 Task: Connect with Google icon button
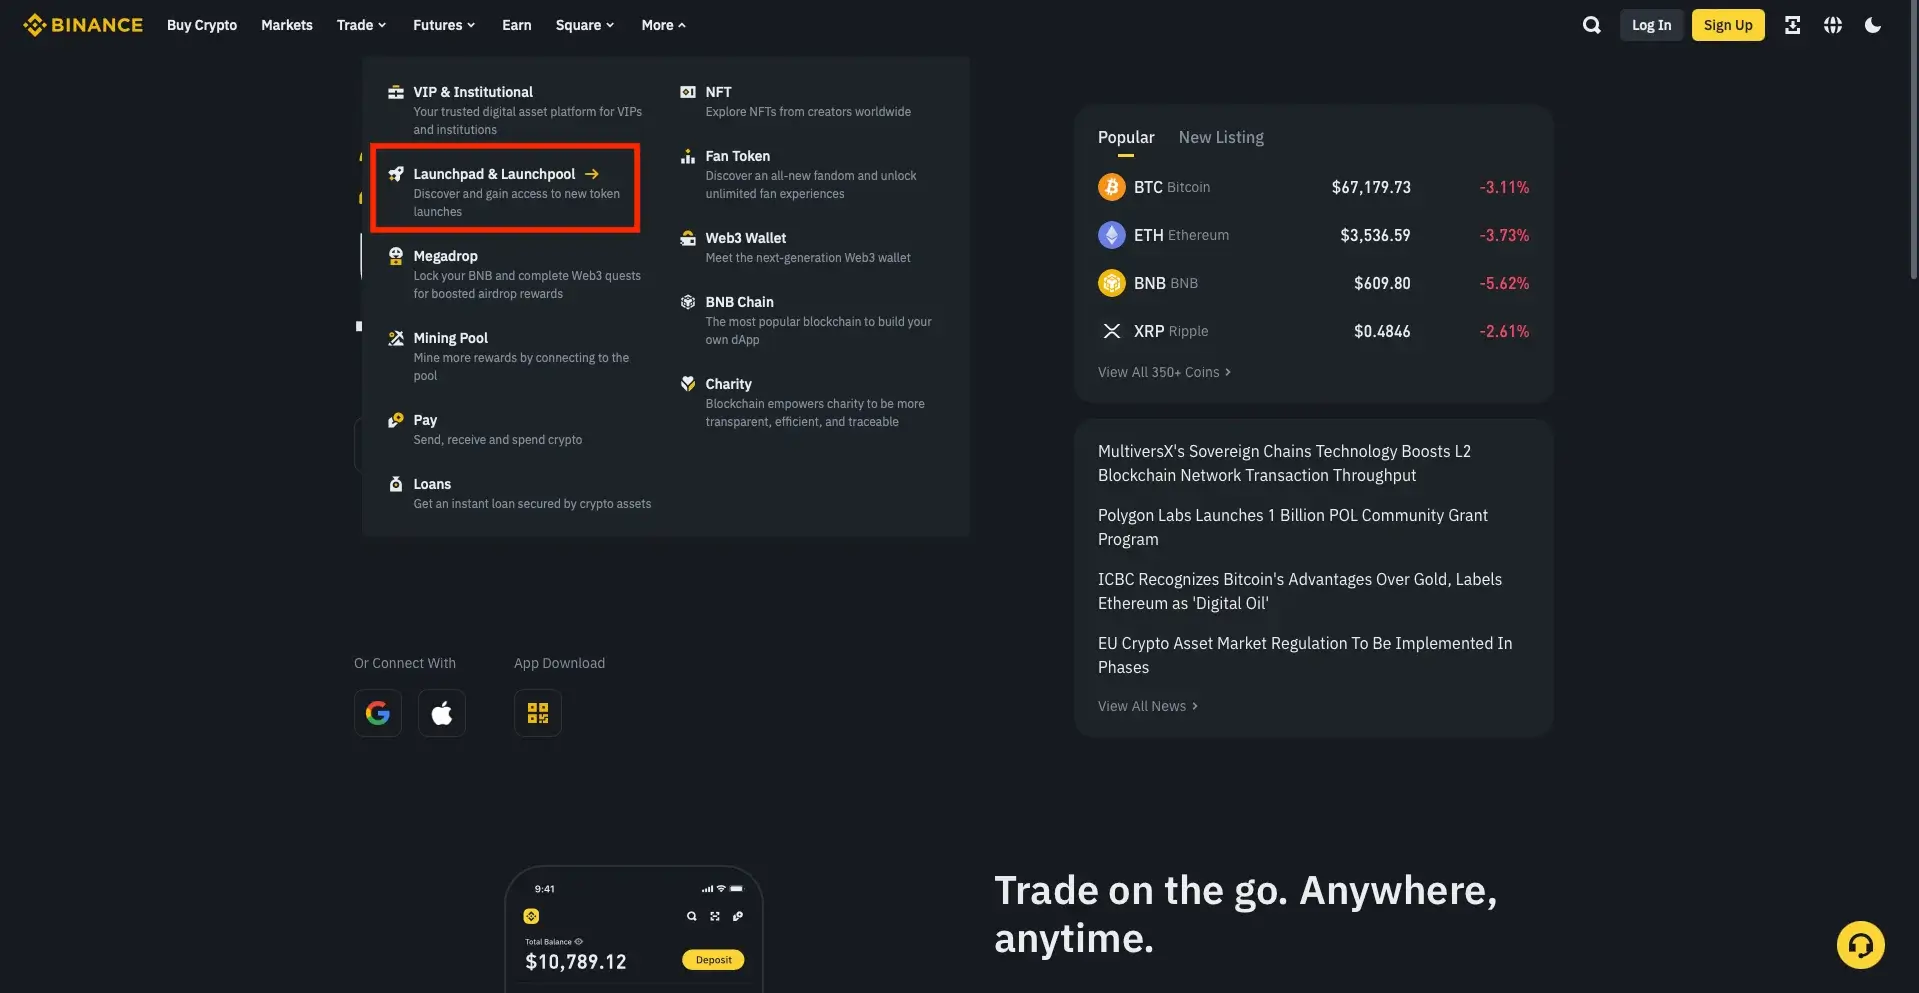point(378,713)
